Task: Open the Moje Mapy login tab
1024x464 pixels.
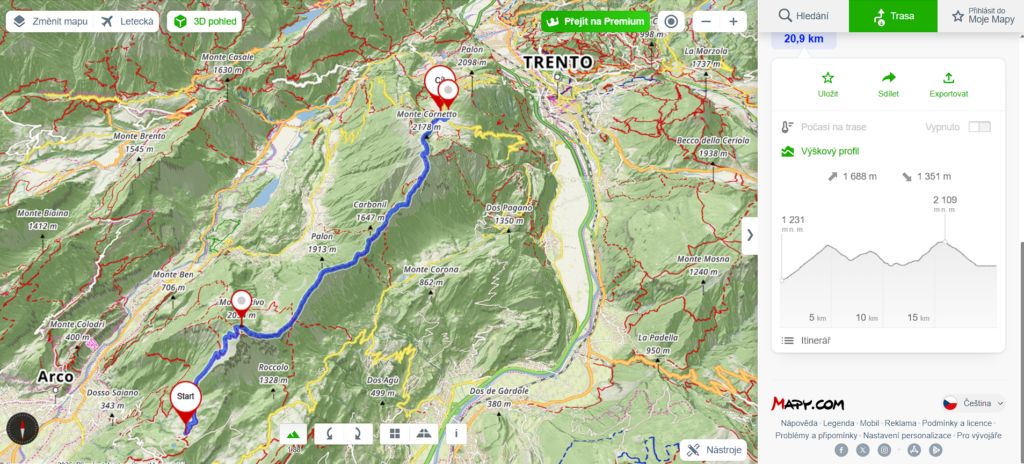Action: tap(982, 16)
